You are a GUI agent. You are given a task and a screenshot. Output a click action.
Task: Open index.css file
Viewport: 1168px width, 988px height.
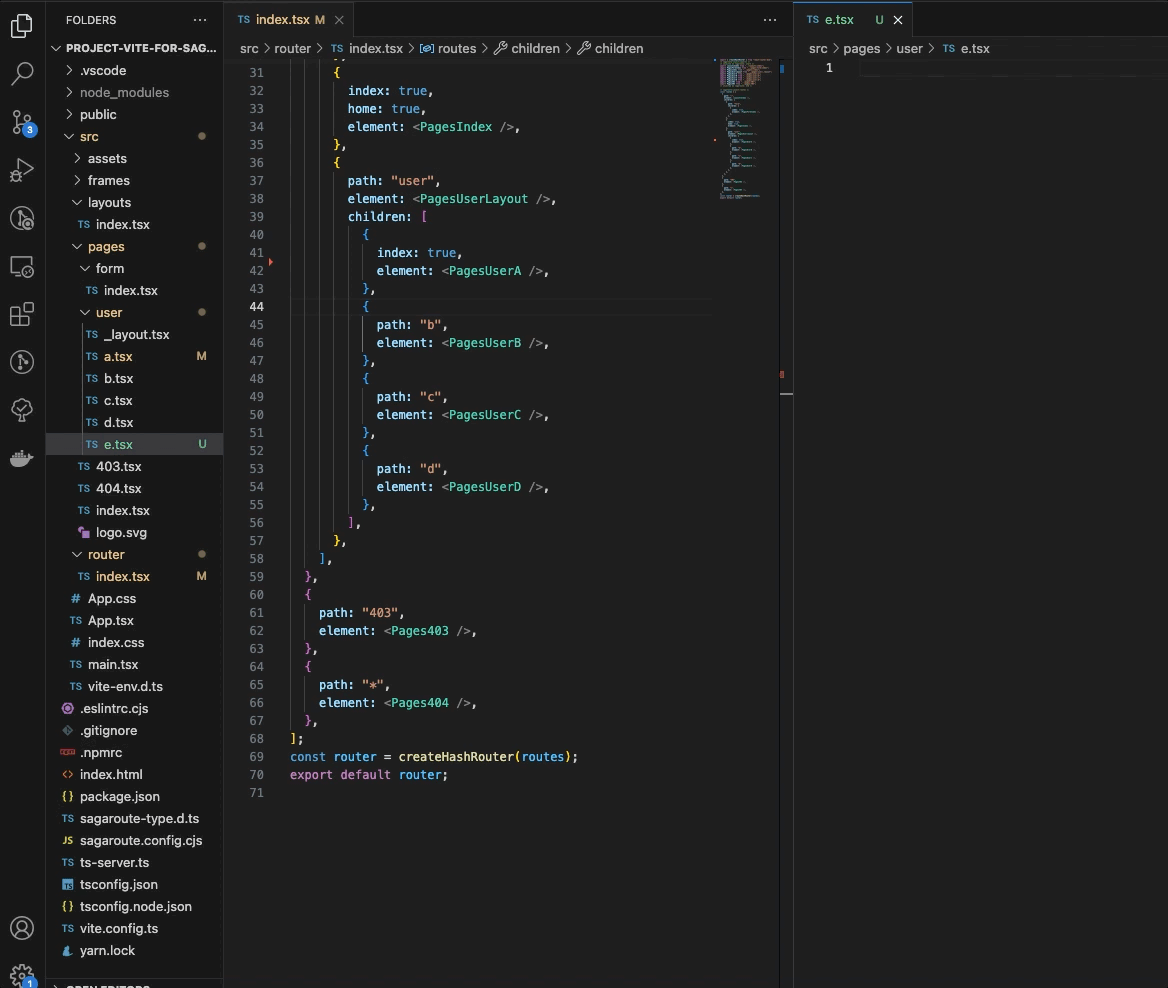click(x=134, y=642)
